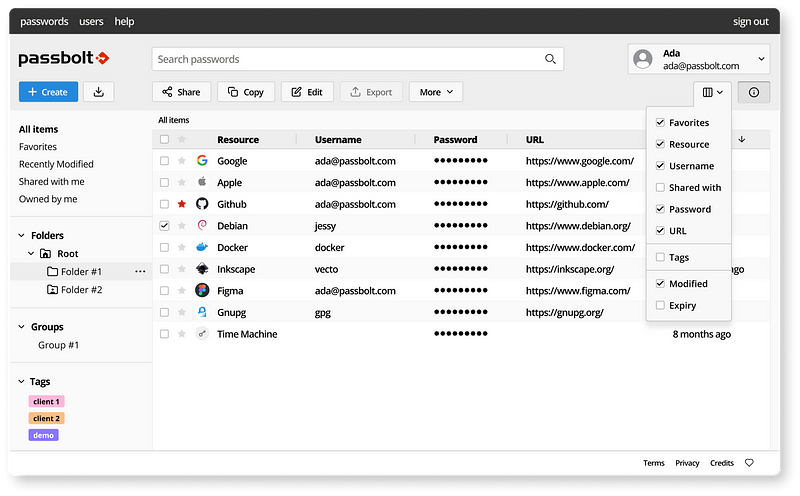Screen dimensions: 800x496
Task: Enable the Tags column checkbox
Action: point(660,257)
